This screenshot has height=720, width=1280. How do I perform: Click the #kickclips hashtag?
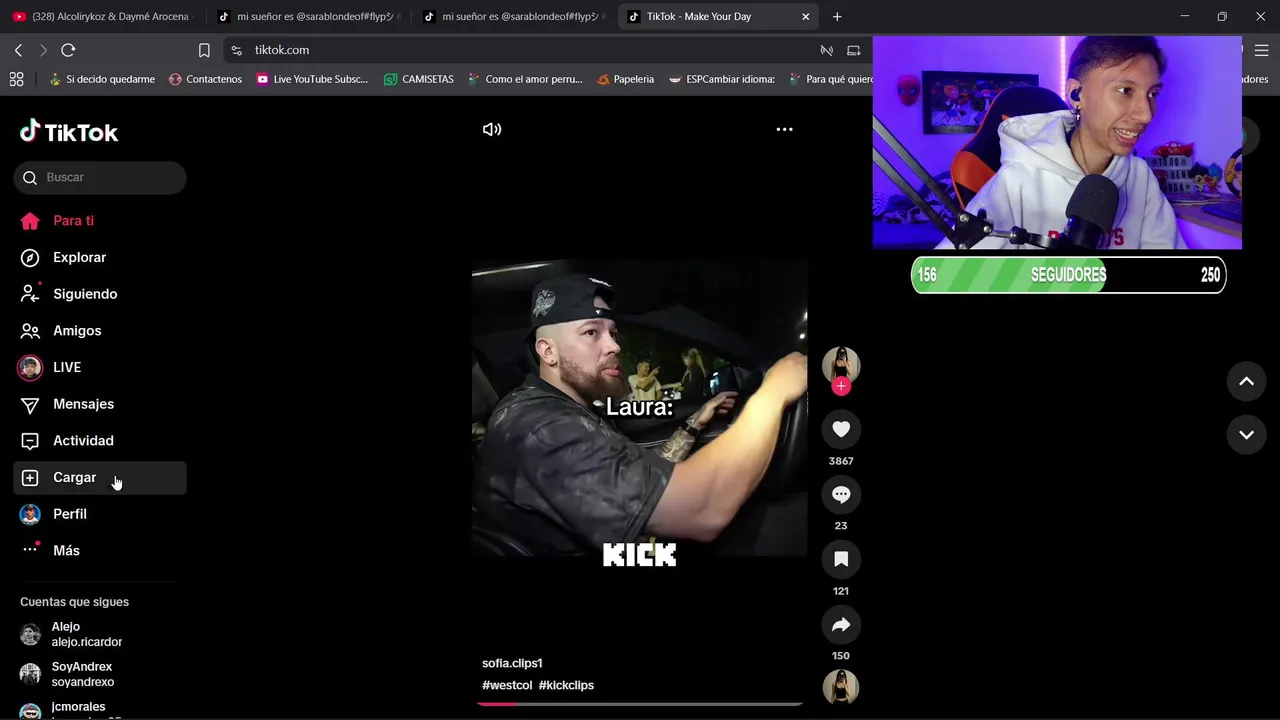566,685
